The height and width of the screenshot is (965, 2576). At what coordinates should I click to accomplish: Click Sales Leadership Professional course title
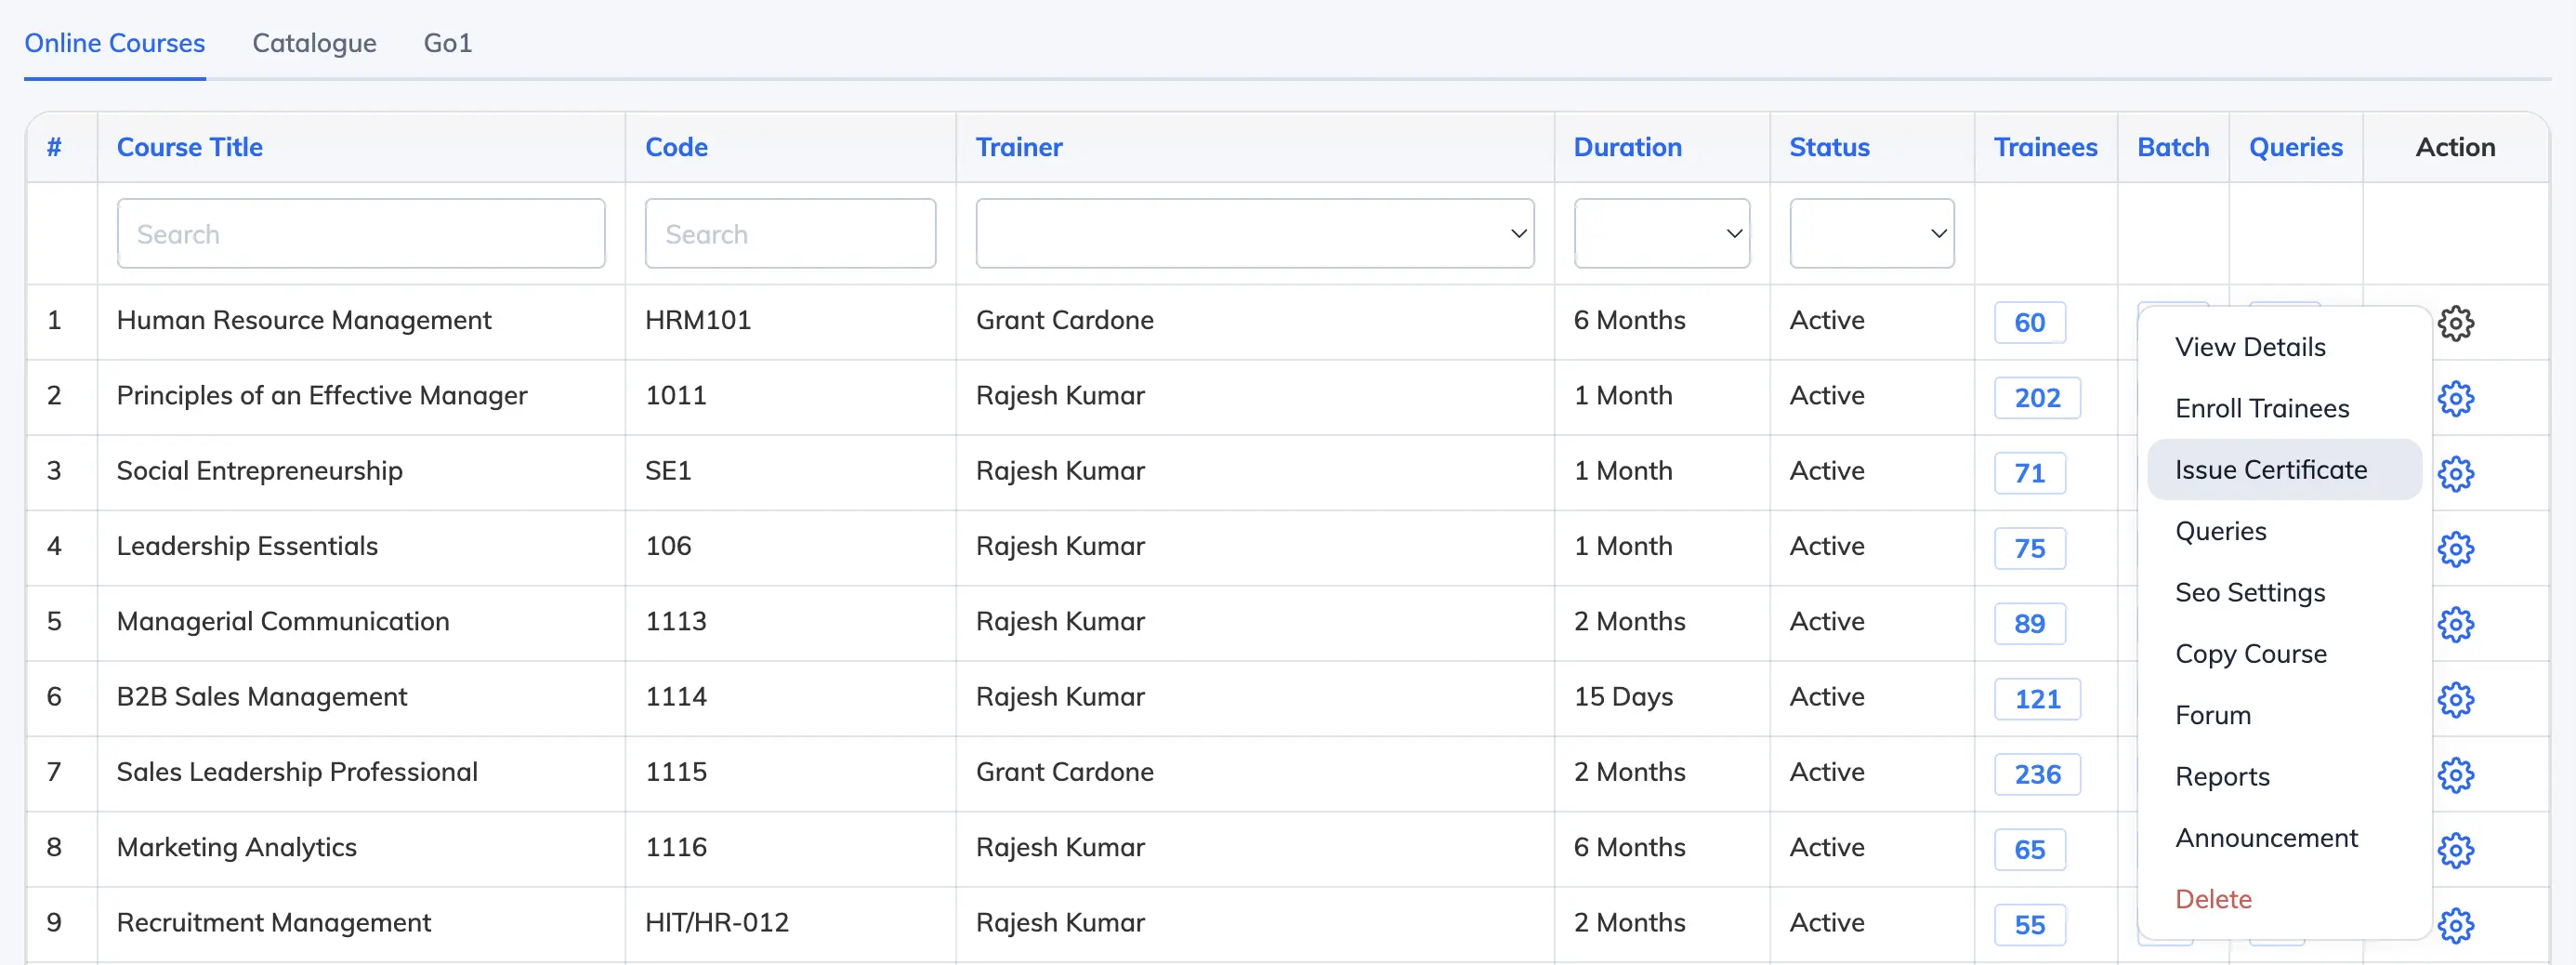[x=297, y=772]
